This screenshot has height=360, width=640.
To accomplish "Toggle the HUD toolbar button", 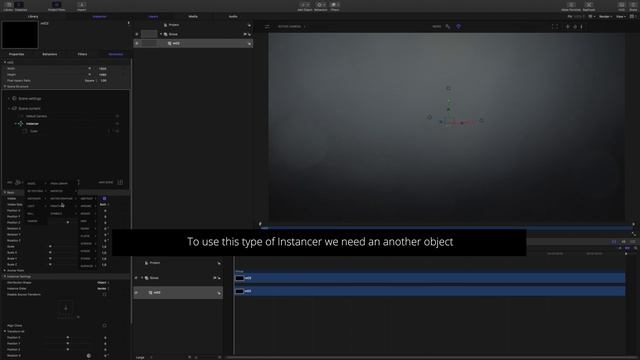I will click(x=621, y=6).
